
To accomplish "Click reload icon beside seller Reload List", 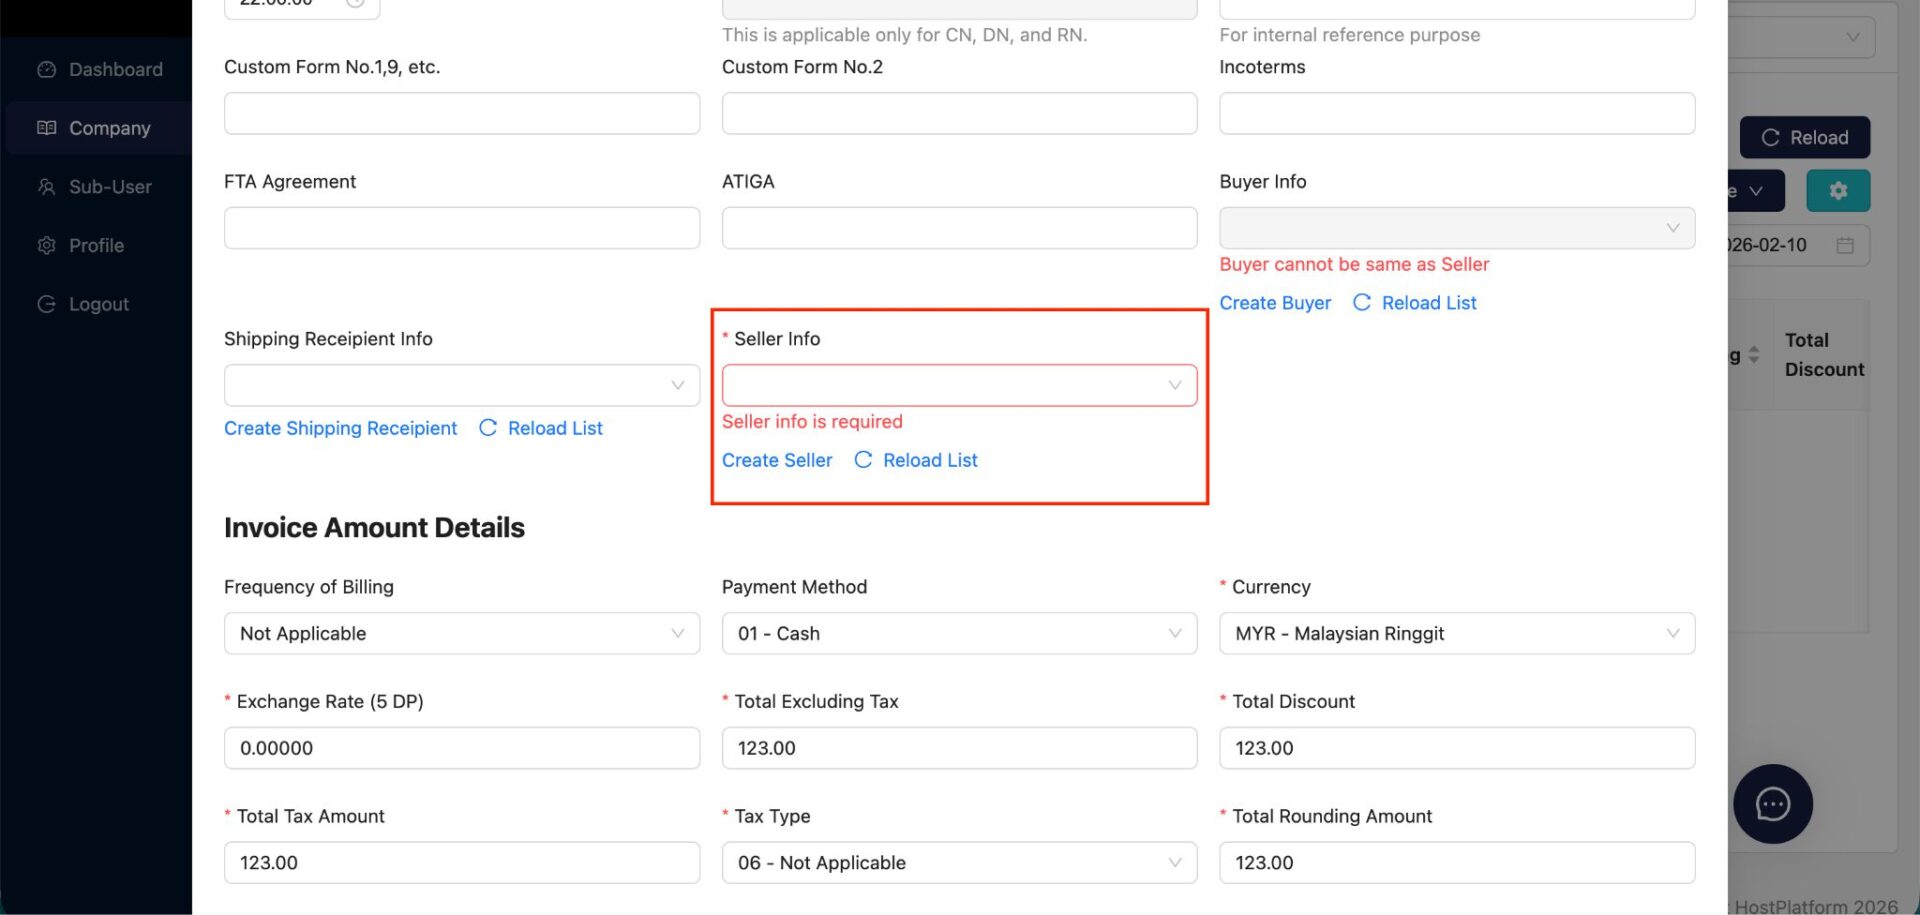I will tap(863, 460).
